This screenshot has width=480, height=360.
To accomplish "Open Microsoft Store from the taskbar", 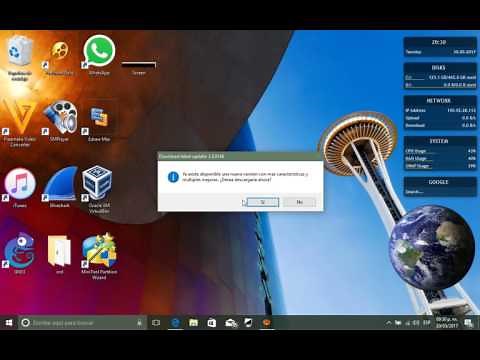I will 212,323.
